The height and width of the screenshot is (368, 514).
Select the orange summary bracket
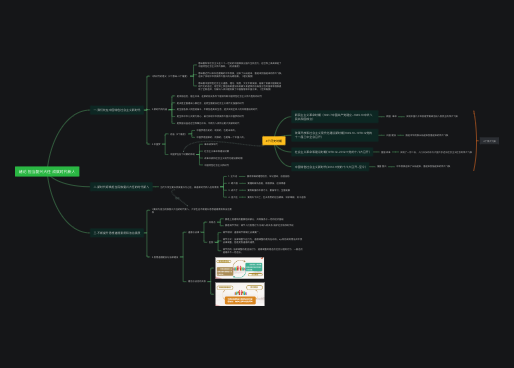point(474,141)
